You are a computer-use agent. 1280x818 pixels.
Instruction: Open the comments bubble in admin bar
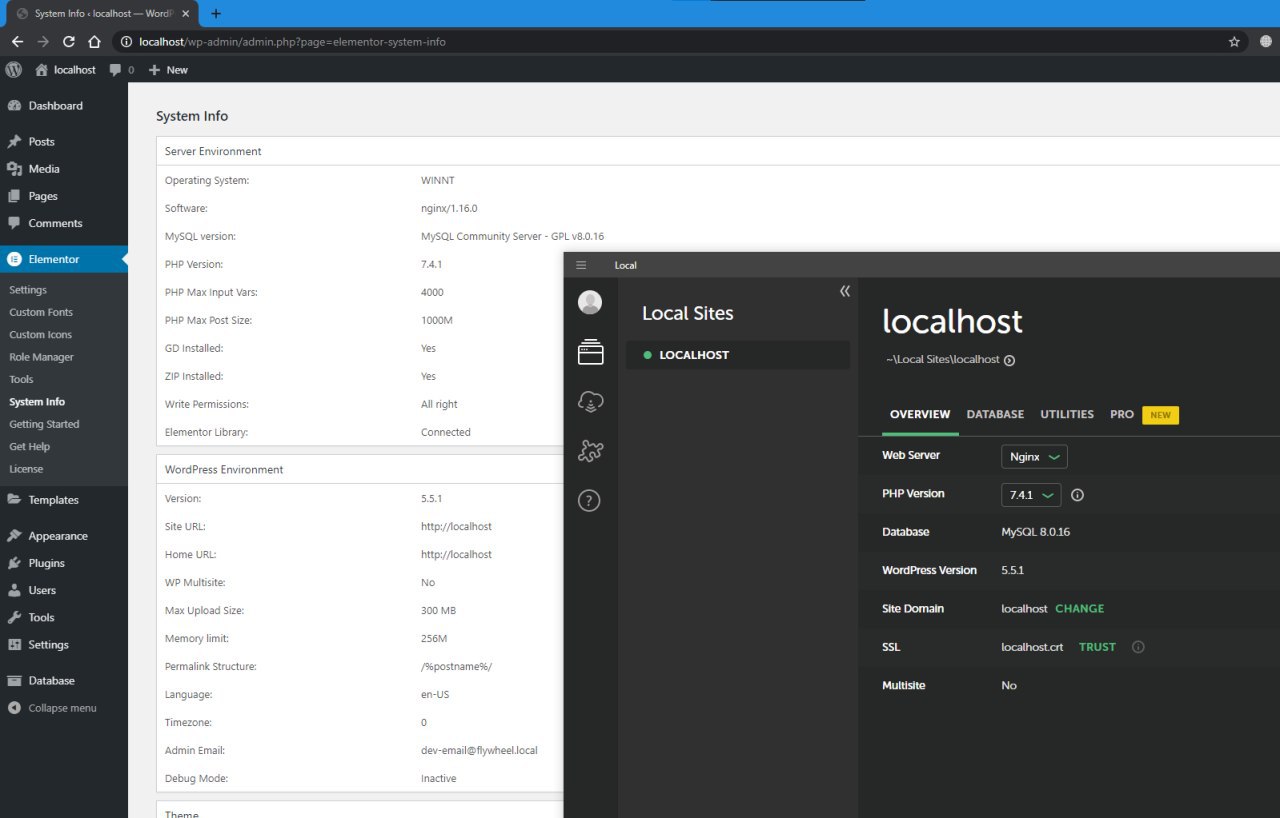coord(121,70)
